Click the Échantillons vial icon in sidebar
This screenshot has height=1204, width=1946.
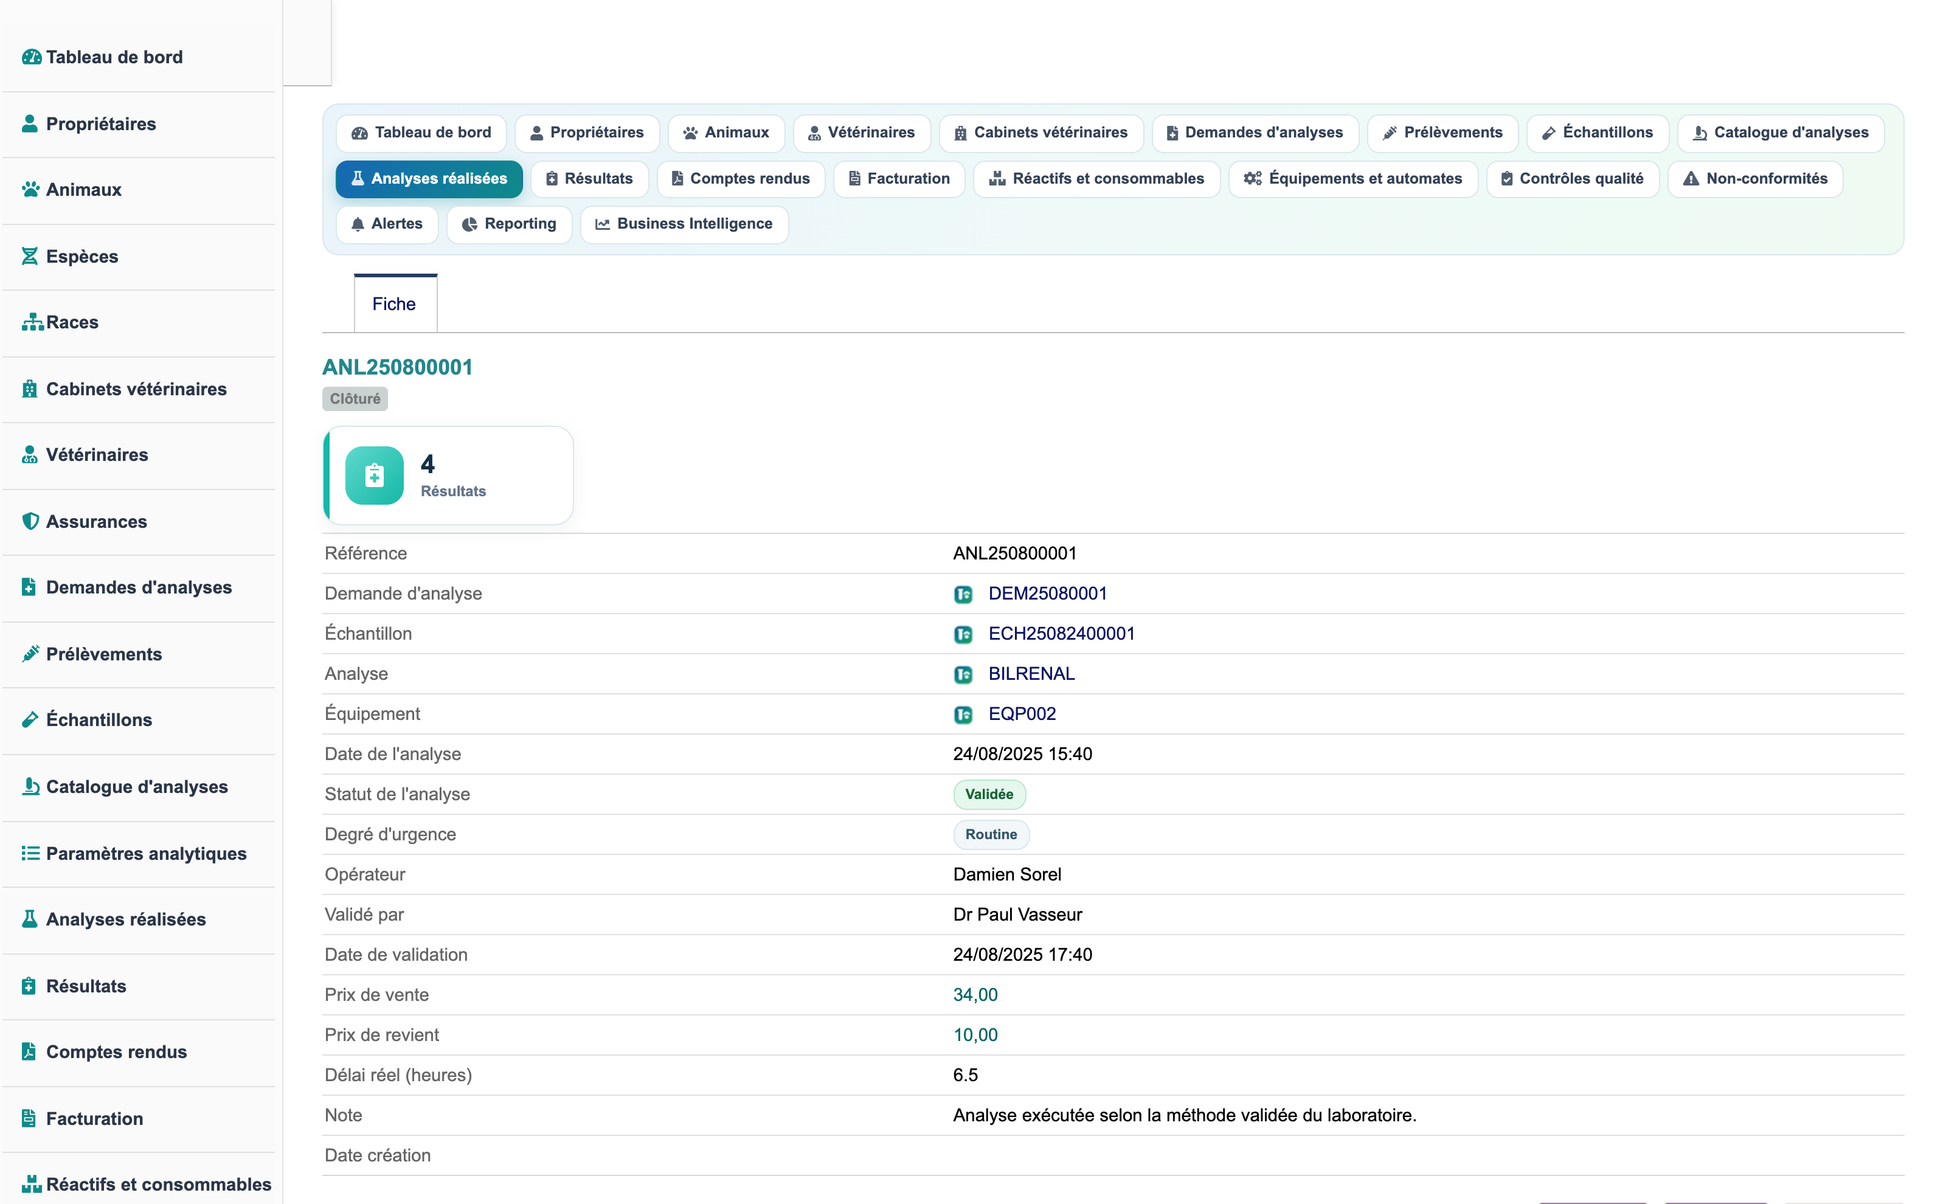tap(30, 720)
